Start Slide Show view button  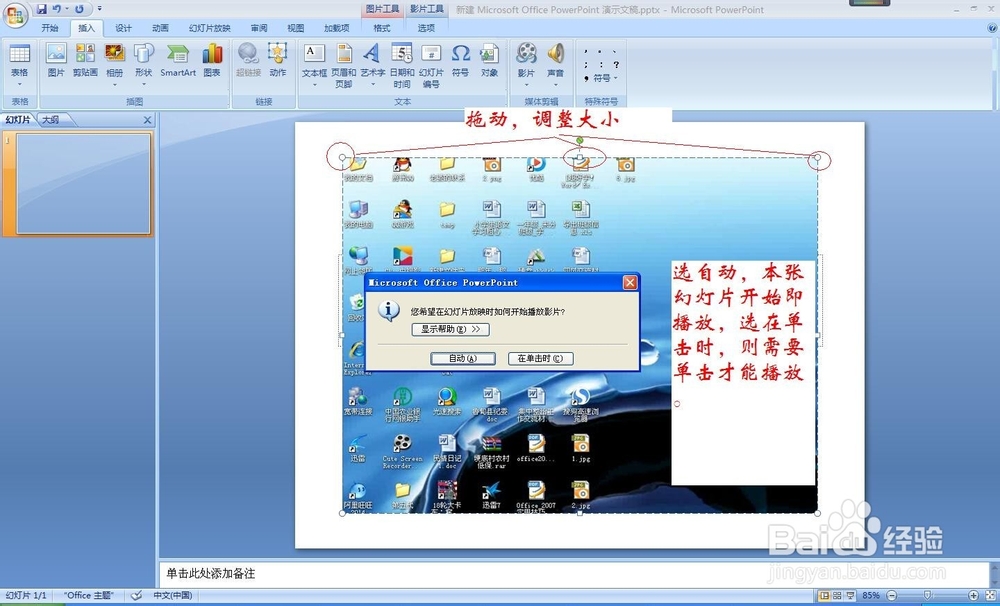[850, 595]
